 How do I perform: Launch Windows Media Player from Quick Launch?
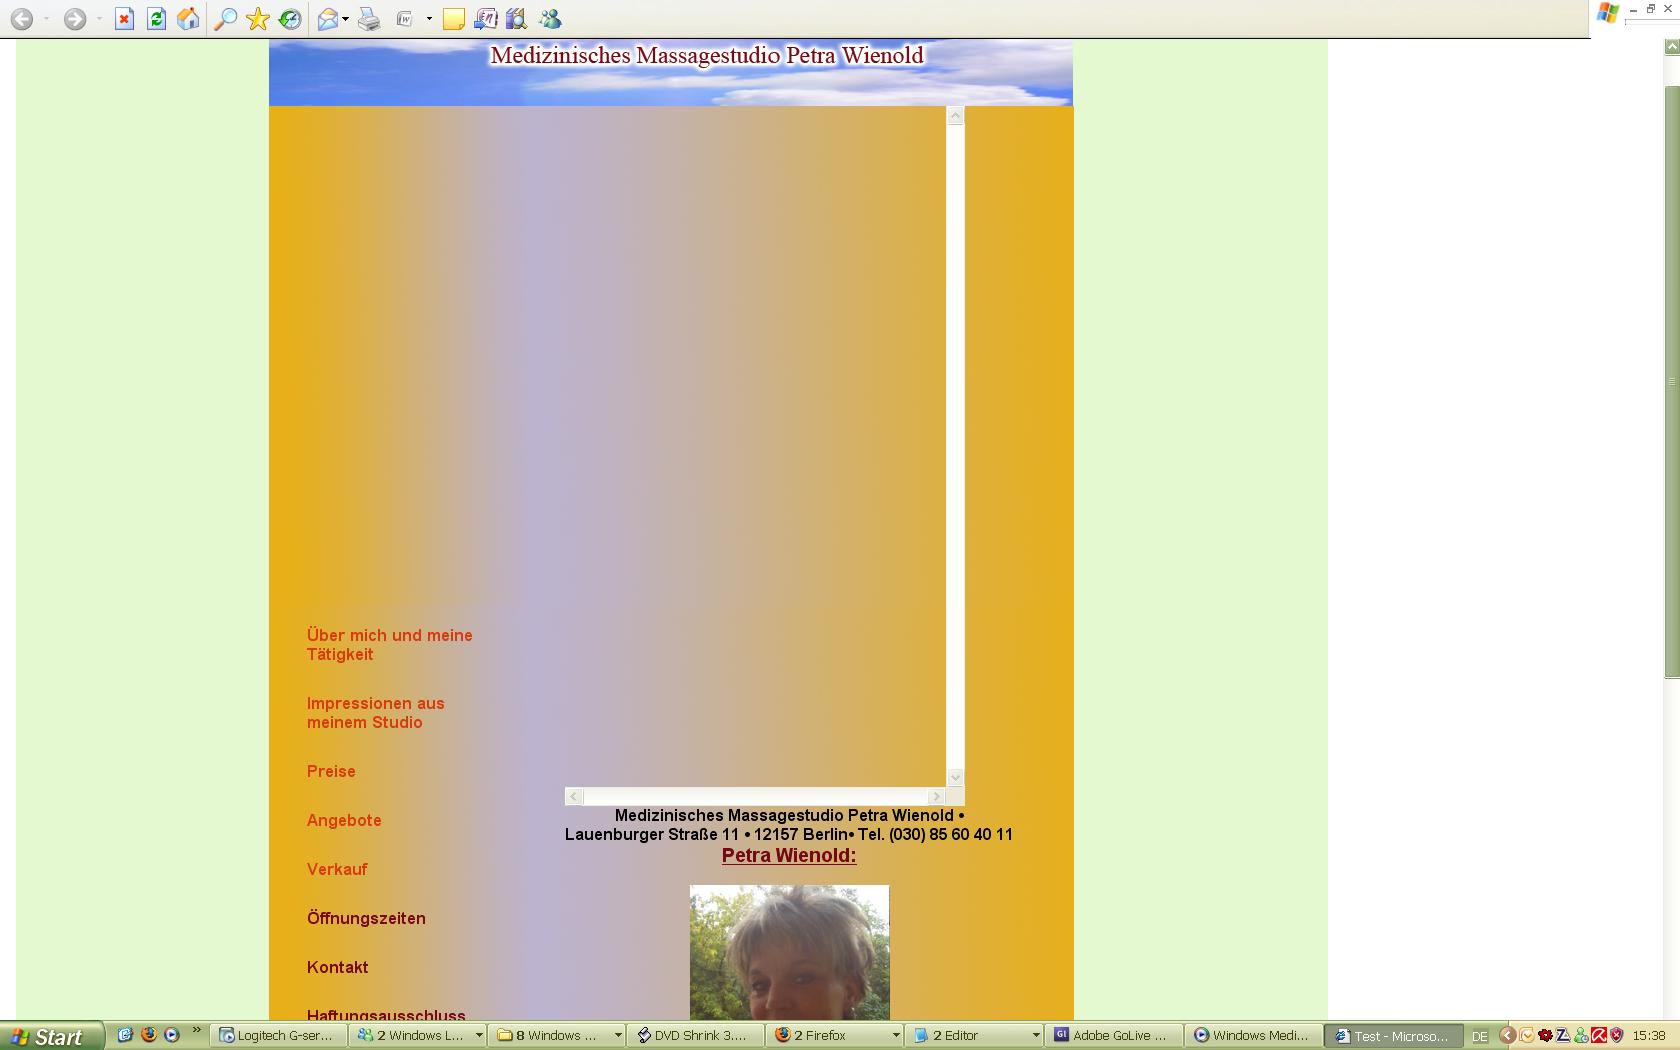[x=171, y=1035]
